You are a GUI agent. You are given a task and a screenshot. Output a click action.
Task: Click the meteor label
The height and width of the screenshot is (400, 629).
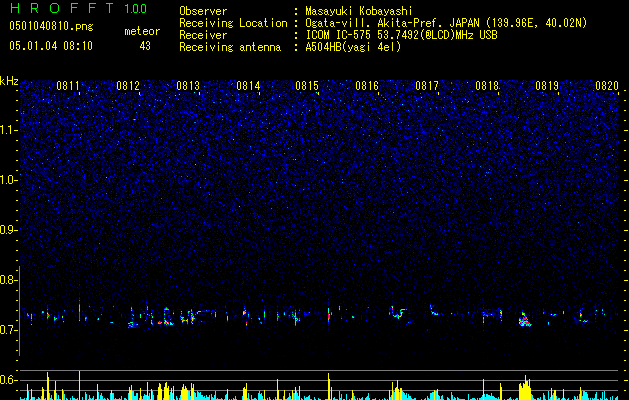click(x=142, y=31)
